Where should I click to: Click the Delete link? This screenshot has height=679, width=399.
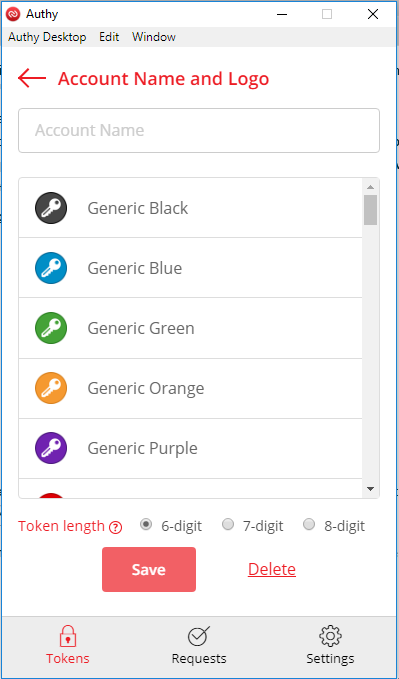pos(272,569)
